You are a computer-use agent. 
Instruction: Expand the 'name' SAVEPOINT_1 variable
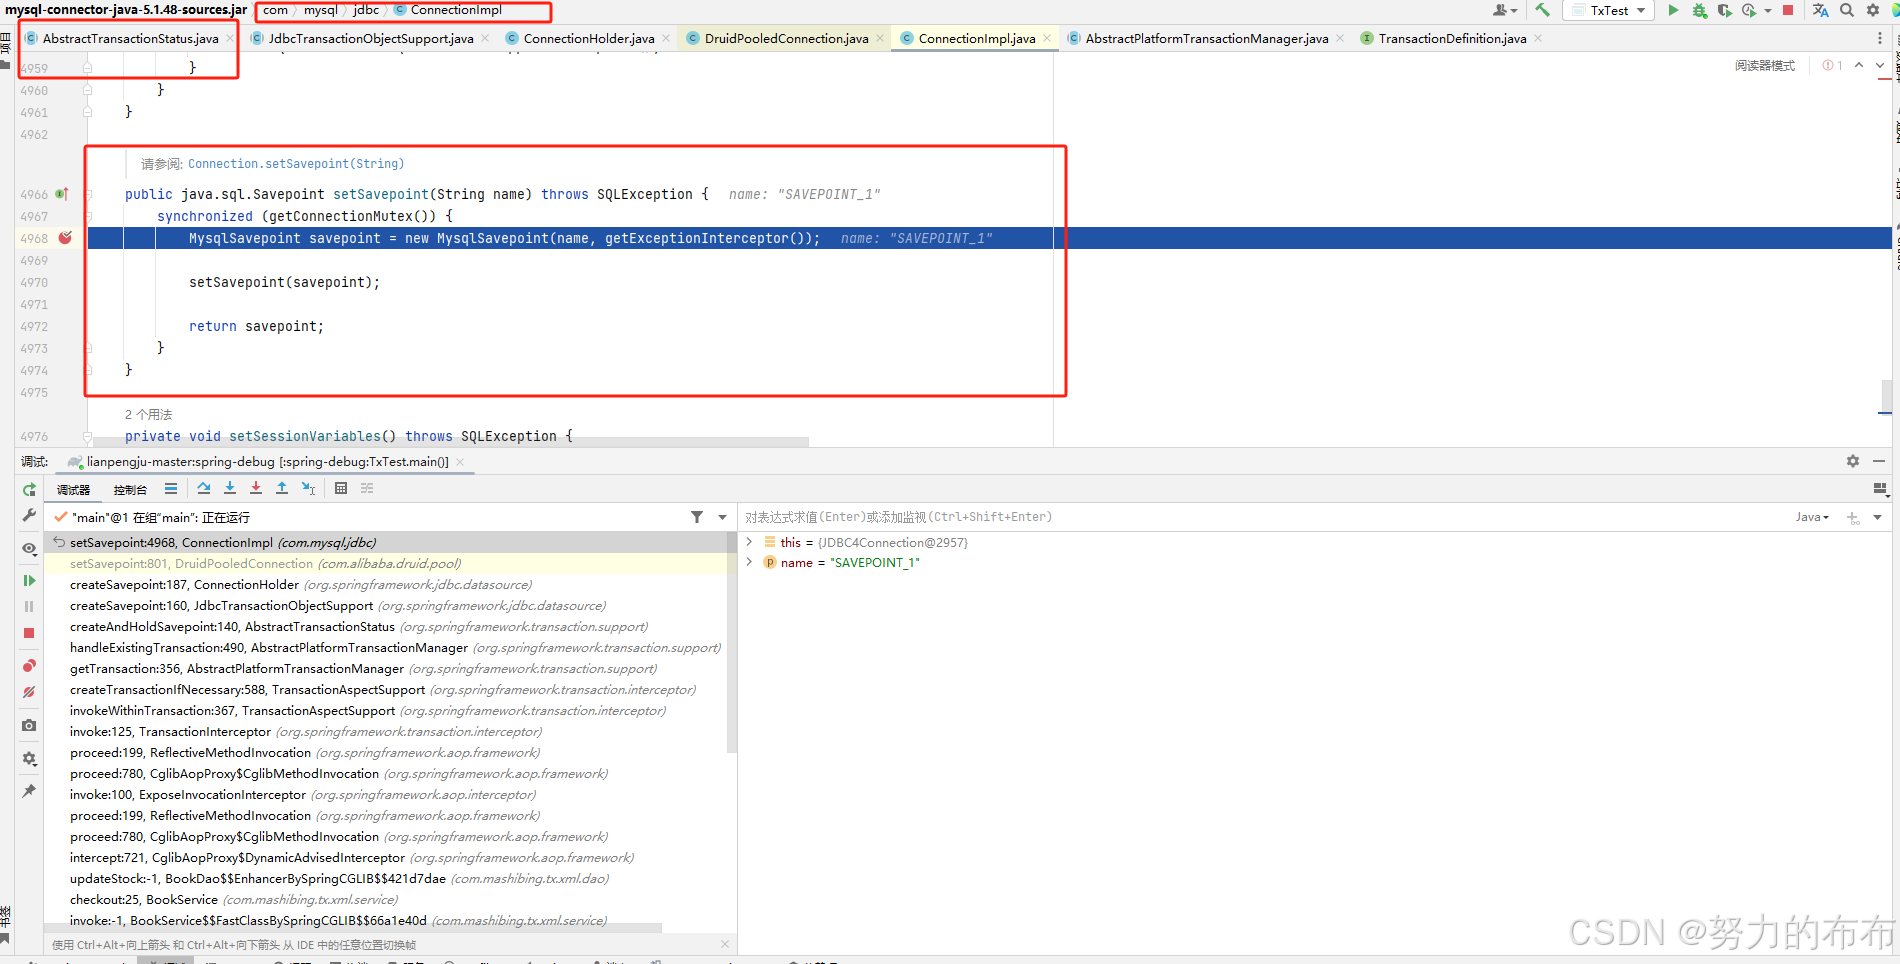(x=749, y=562)
